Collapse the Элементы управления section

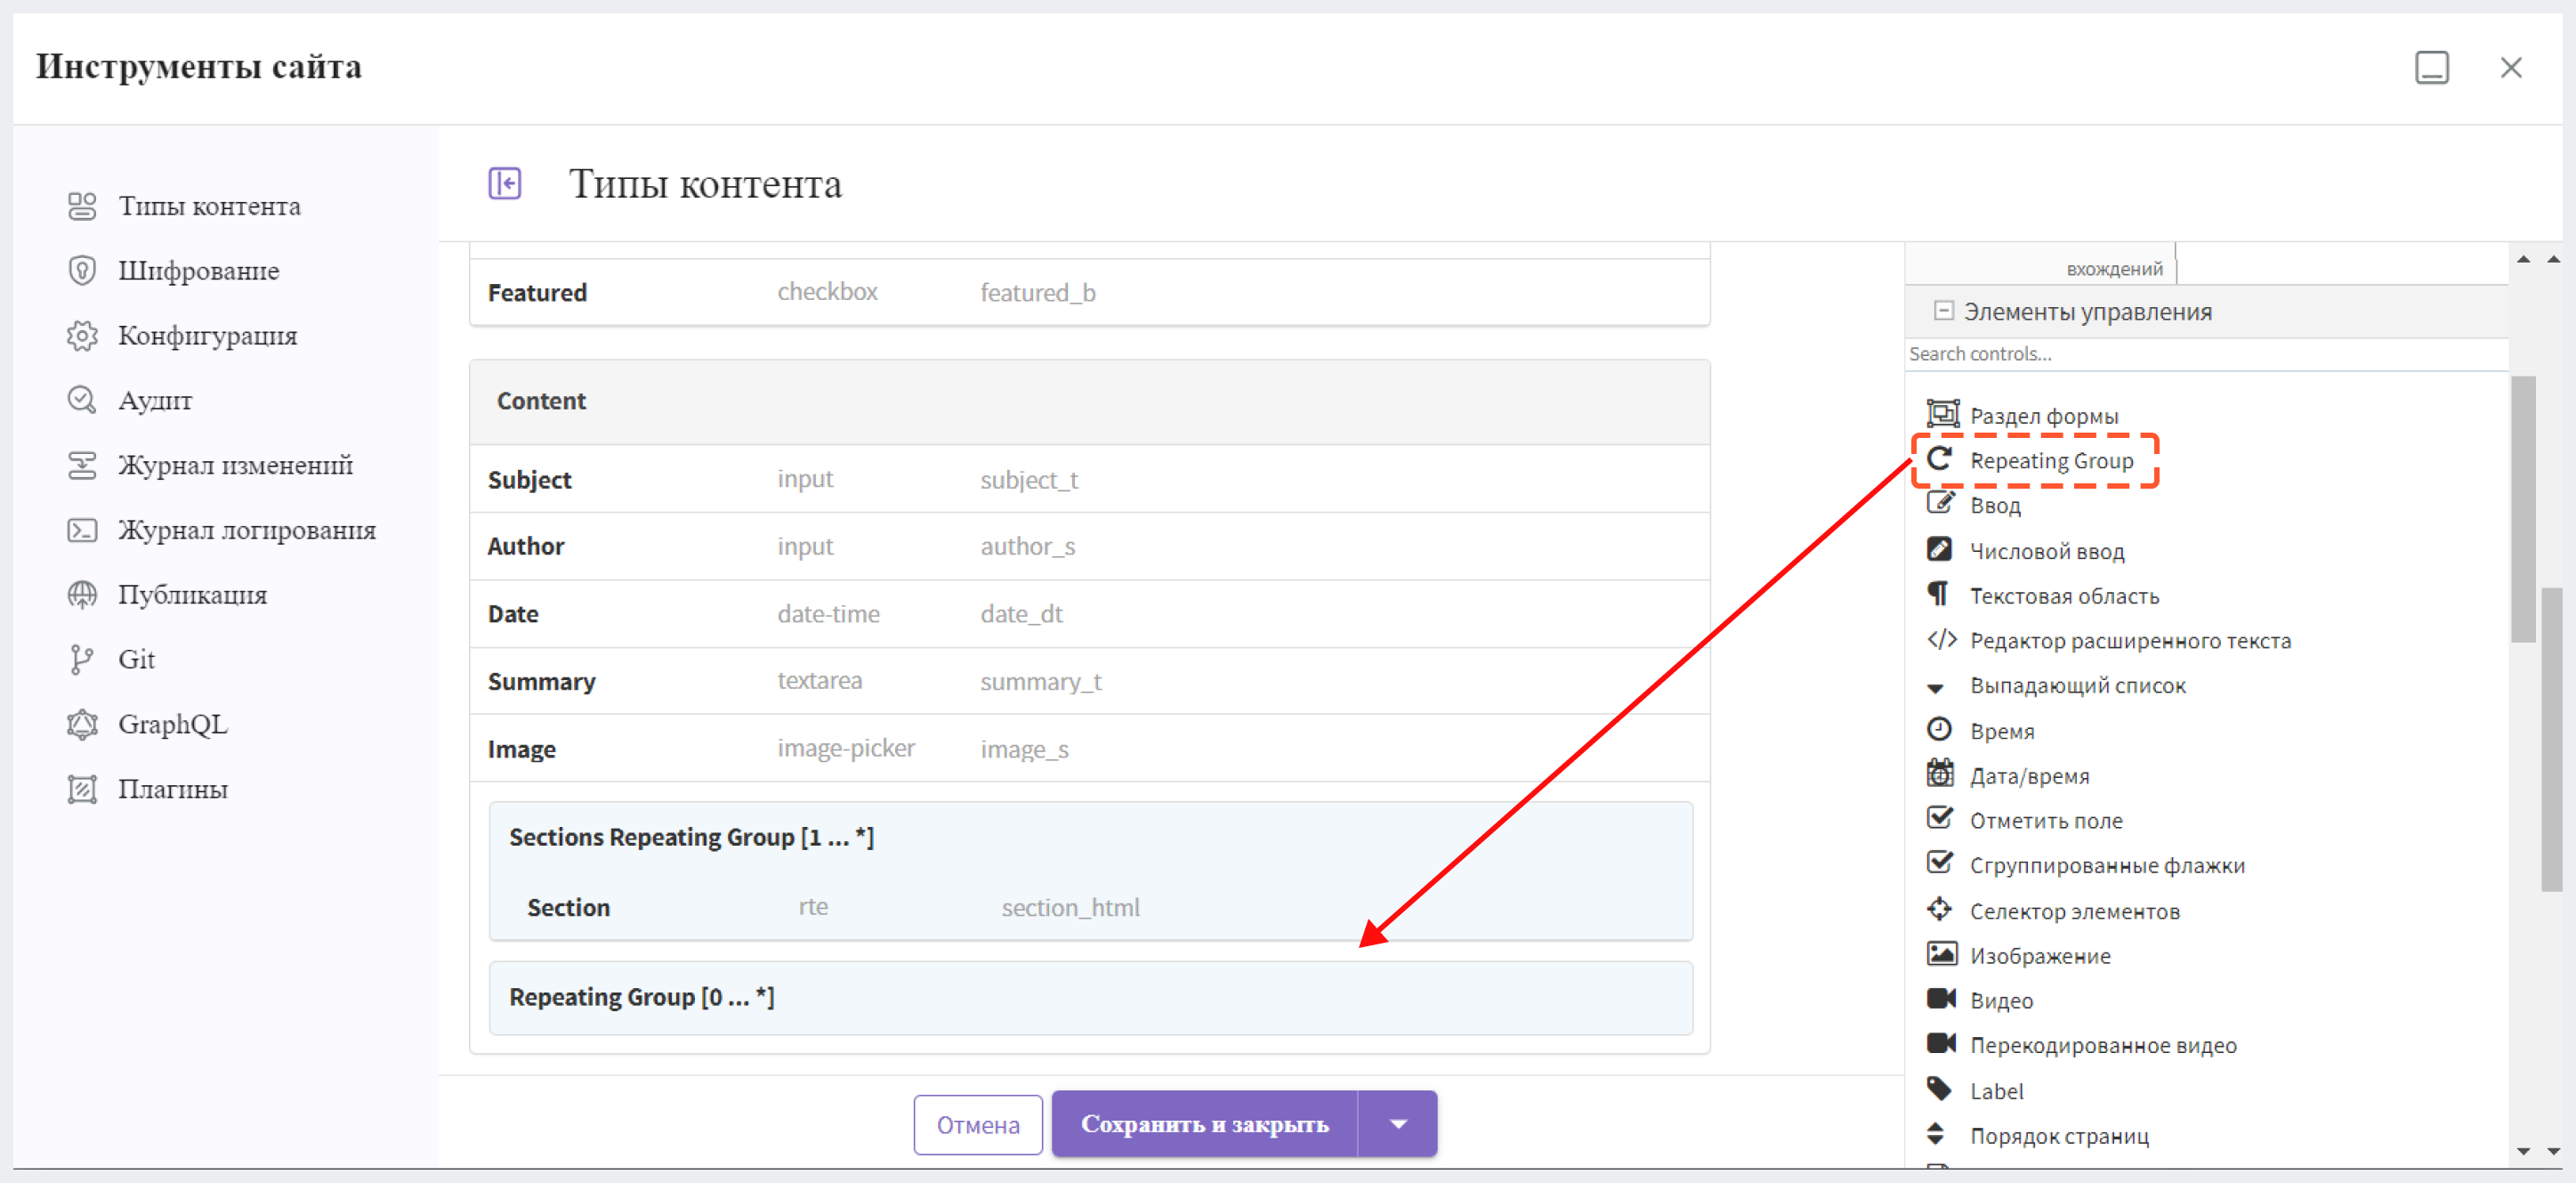coord(1943,311)
